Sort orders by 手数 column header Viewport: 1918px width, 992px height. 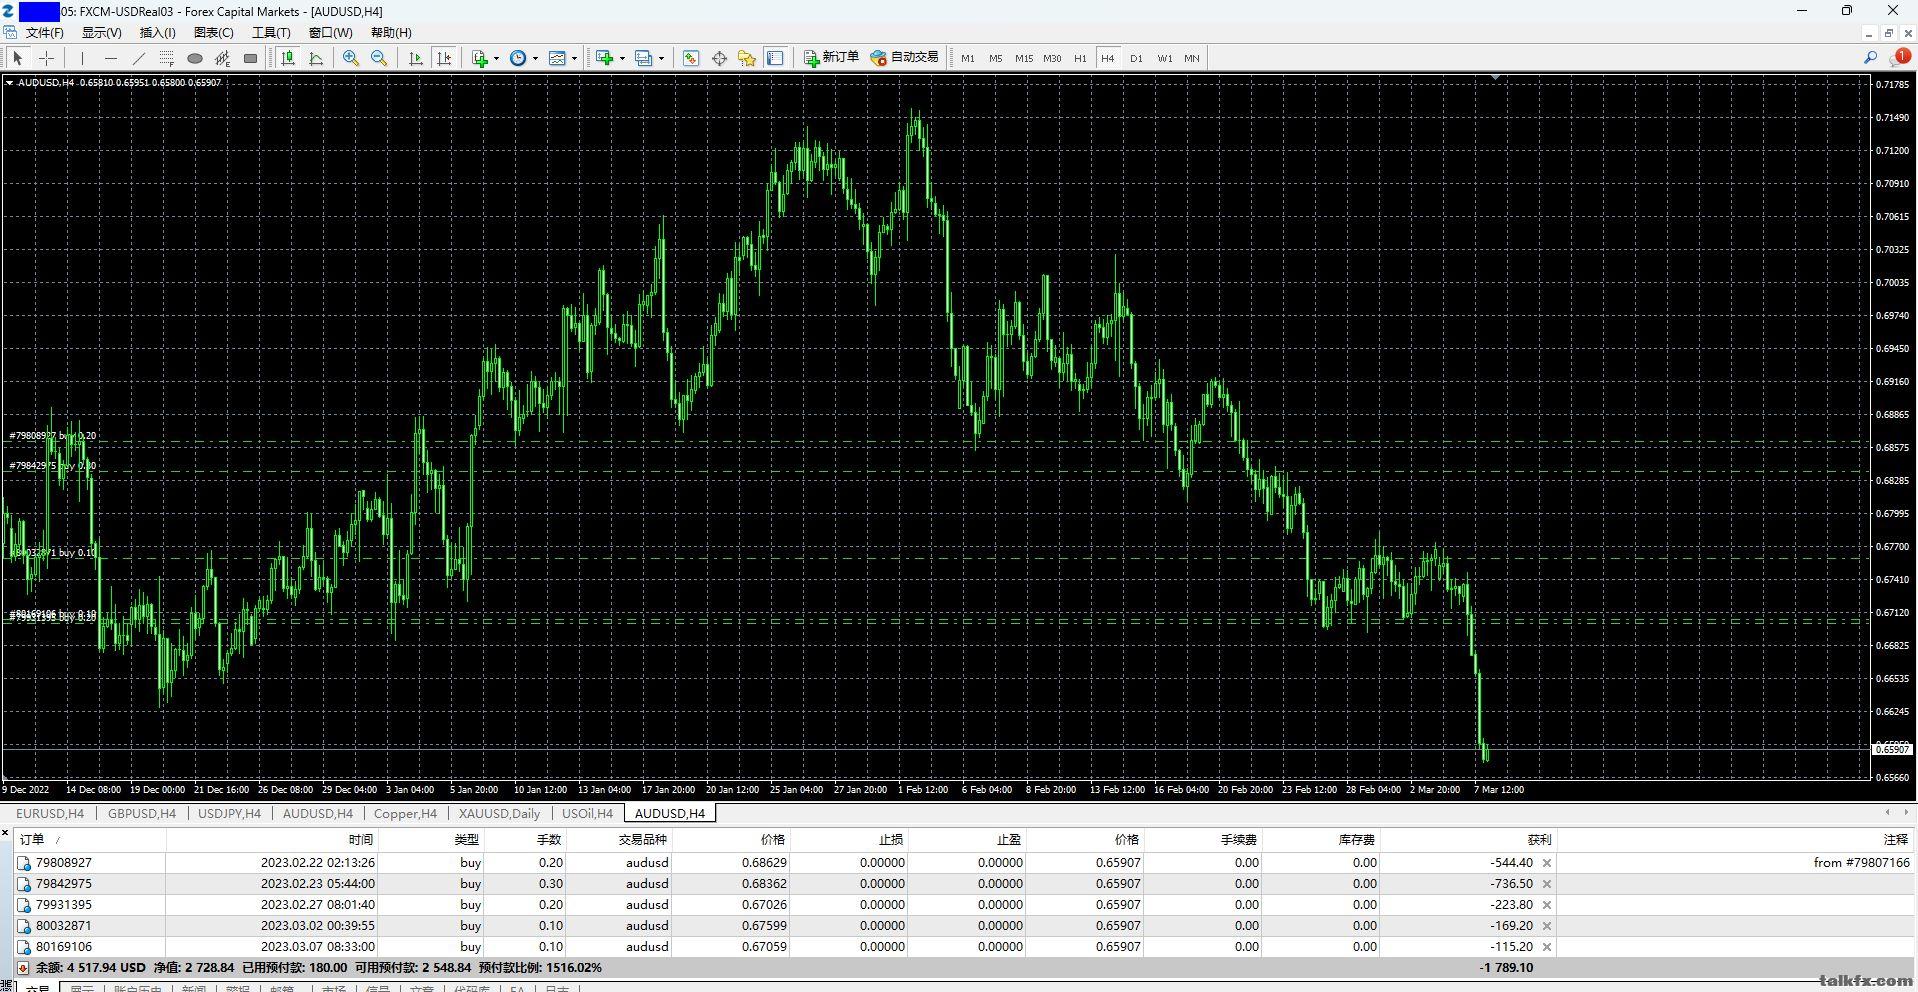[549, 840]
